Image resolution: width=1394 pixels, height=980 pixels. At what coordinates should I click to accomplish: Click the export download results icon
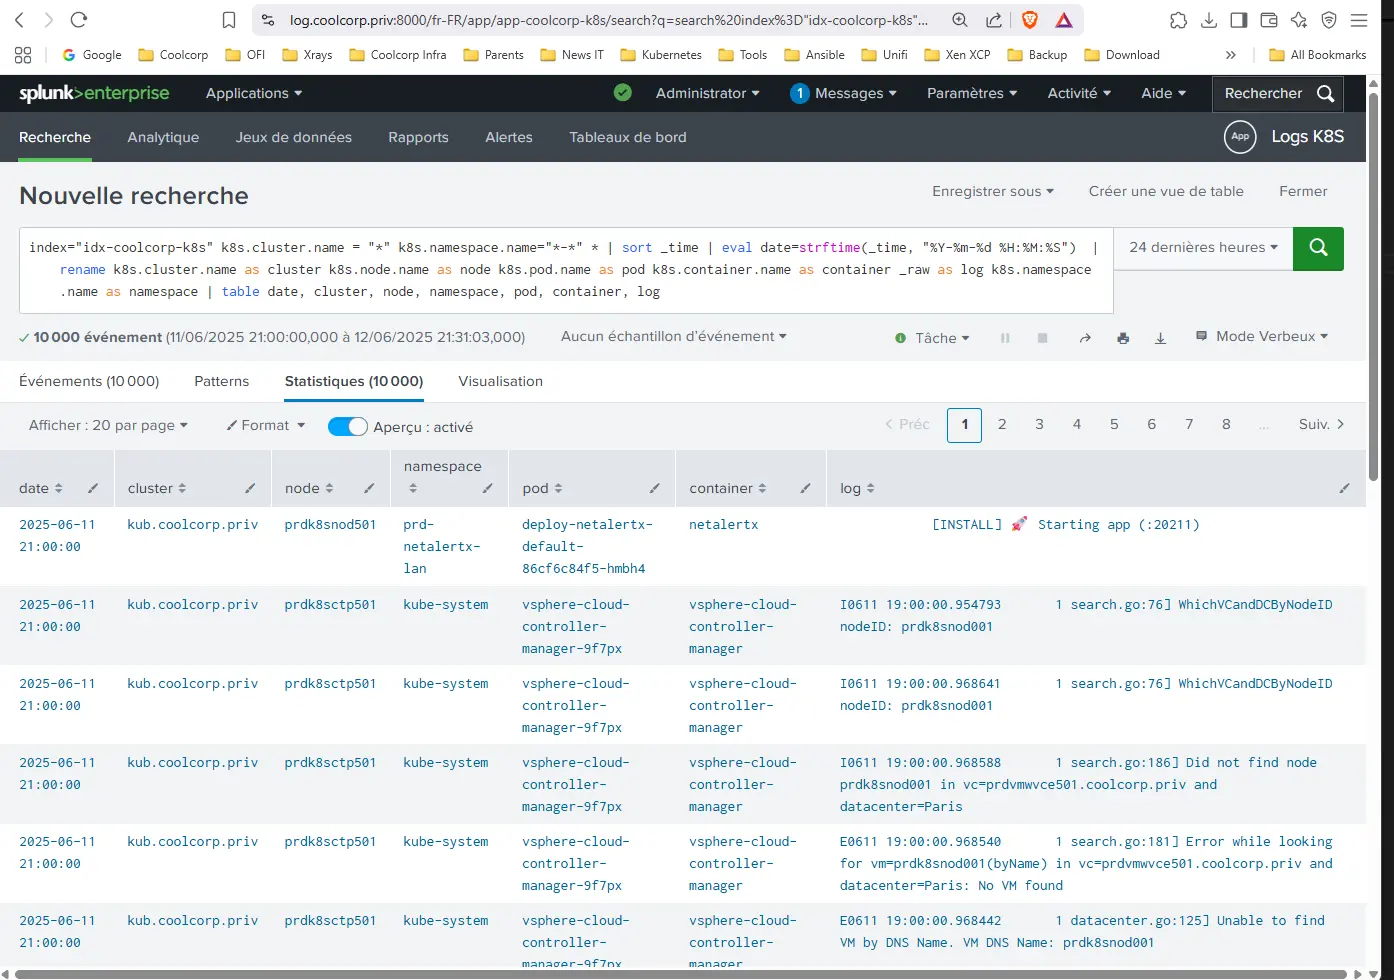(1160, 338)
